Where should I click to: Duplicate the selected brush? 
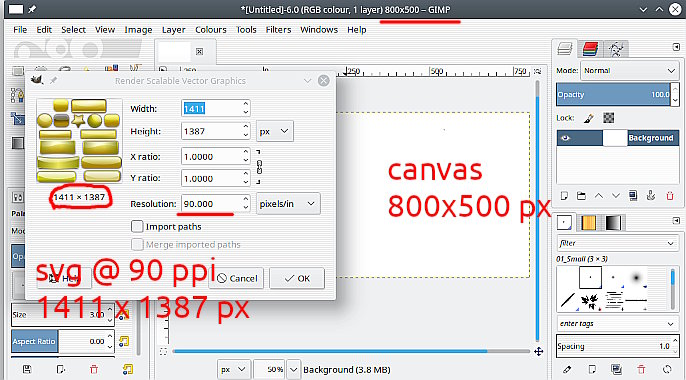point(616,370)
